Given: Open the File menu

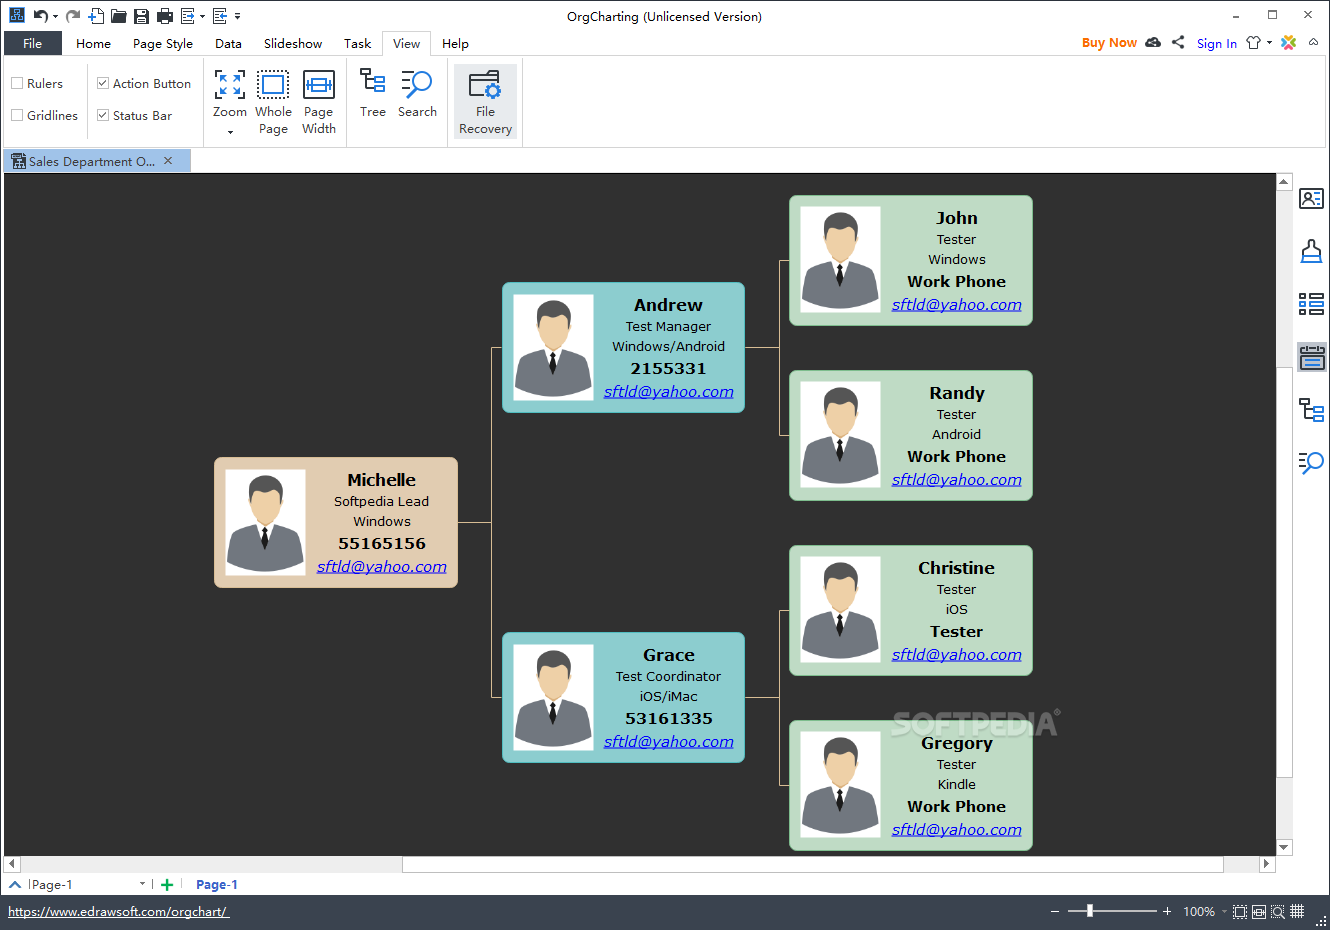Looking at the screenshot, I should (x=33, y=43).
